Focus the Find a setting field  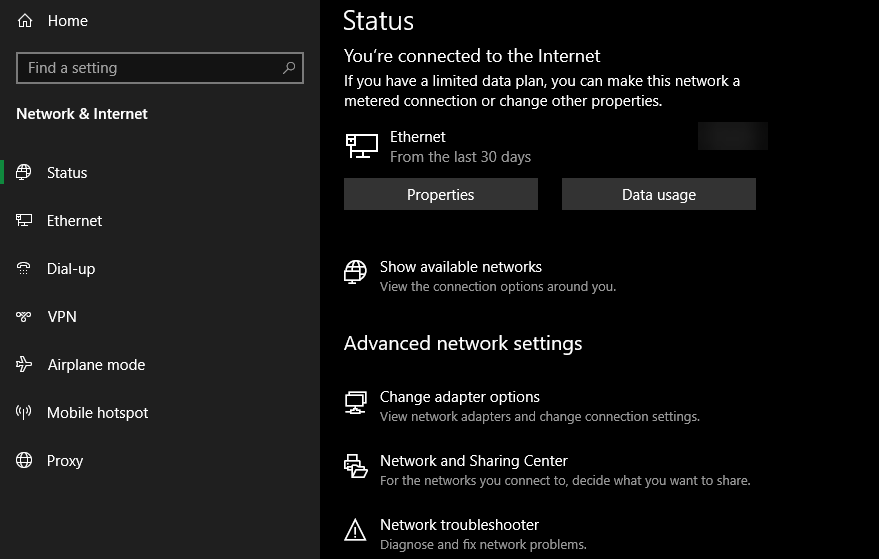tap(150, 68)
